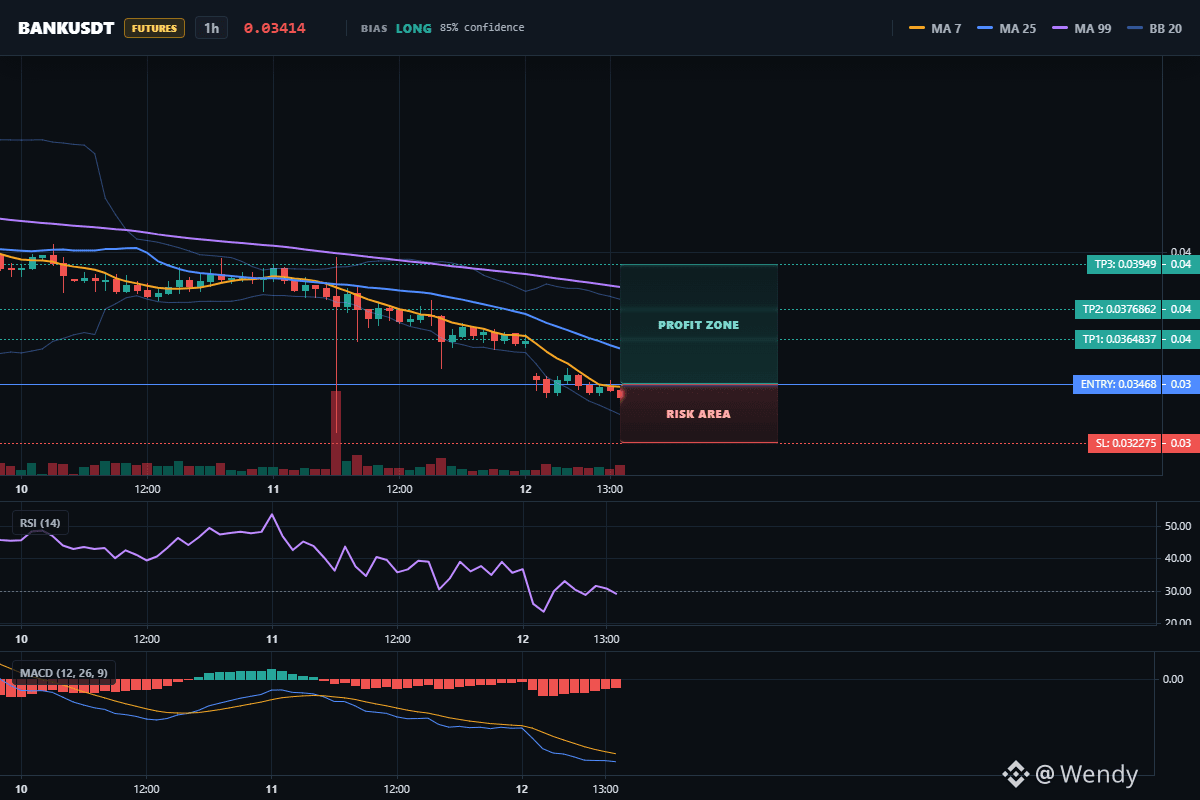Click the large red volume bar

(336, 433)
